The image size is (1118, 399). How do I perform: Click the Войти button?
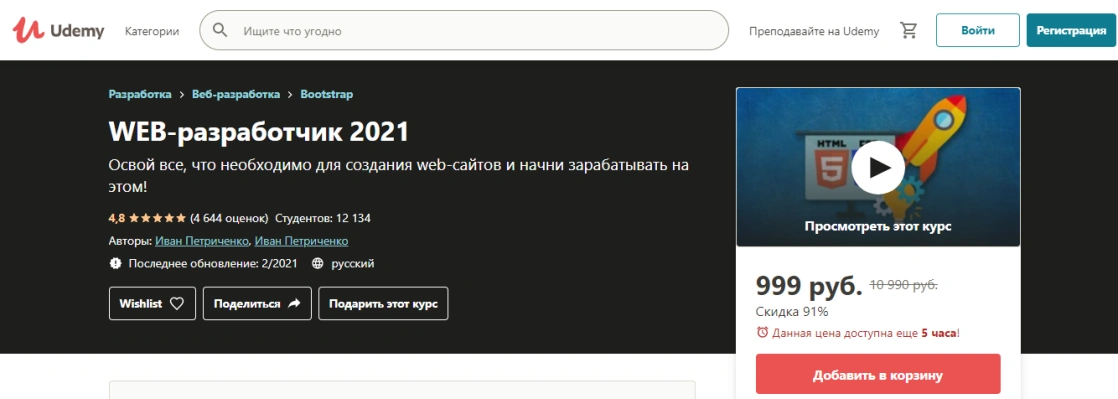point(978,31)
